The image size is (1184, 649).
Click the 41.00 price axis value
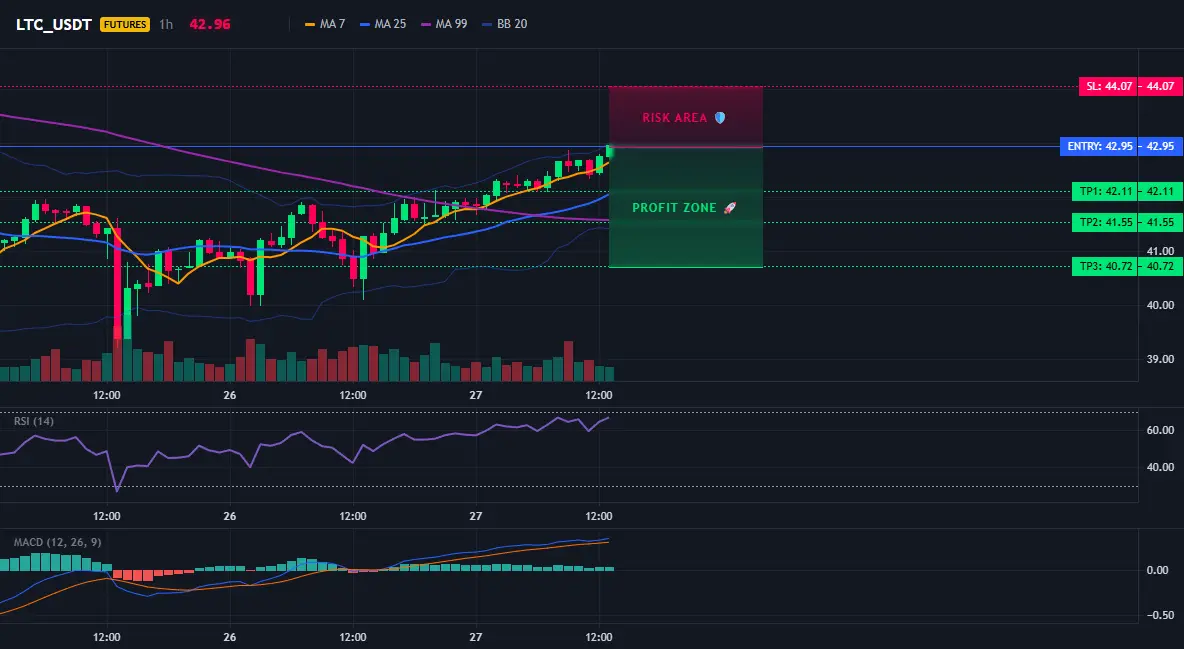point(1161,251)
